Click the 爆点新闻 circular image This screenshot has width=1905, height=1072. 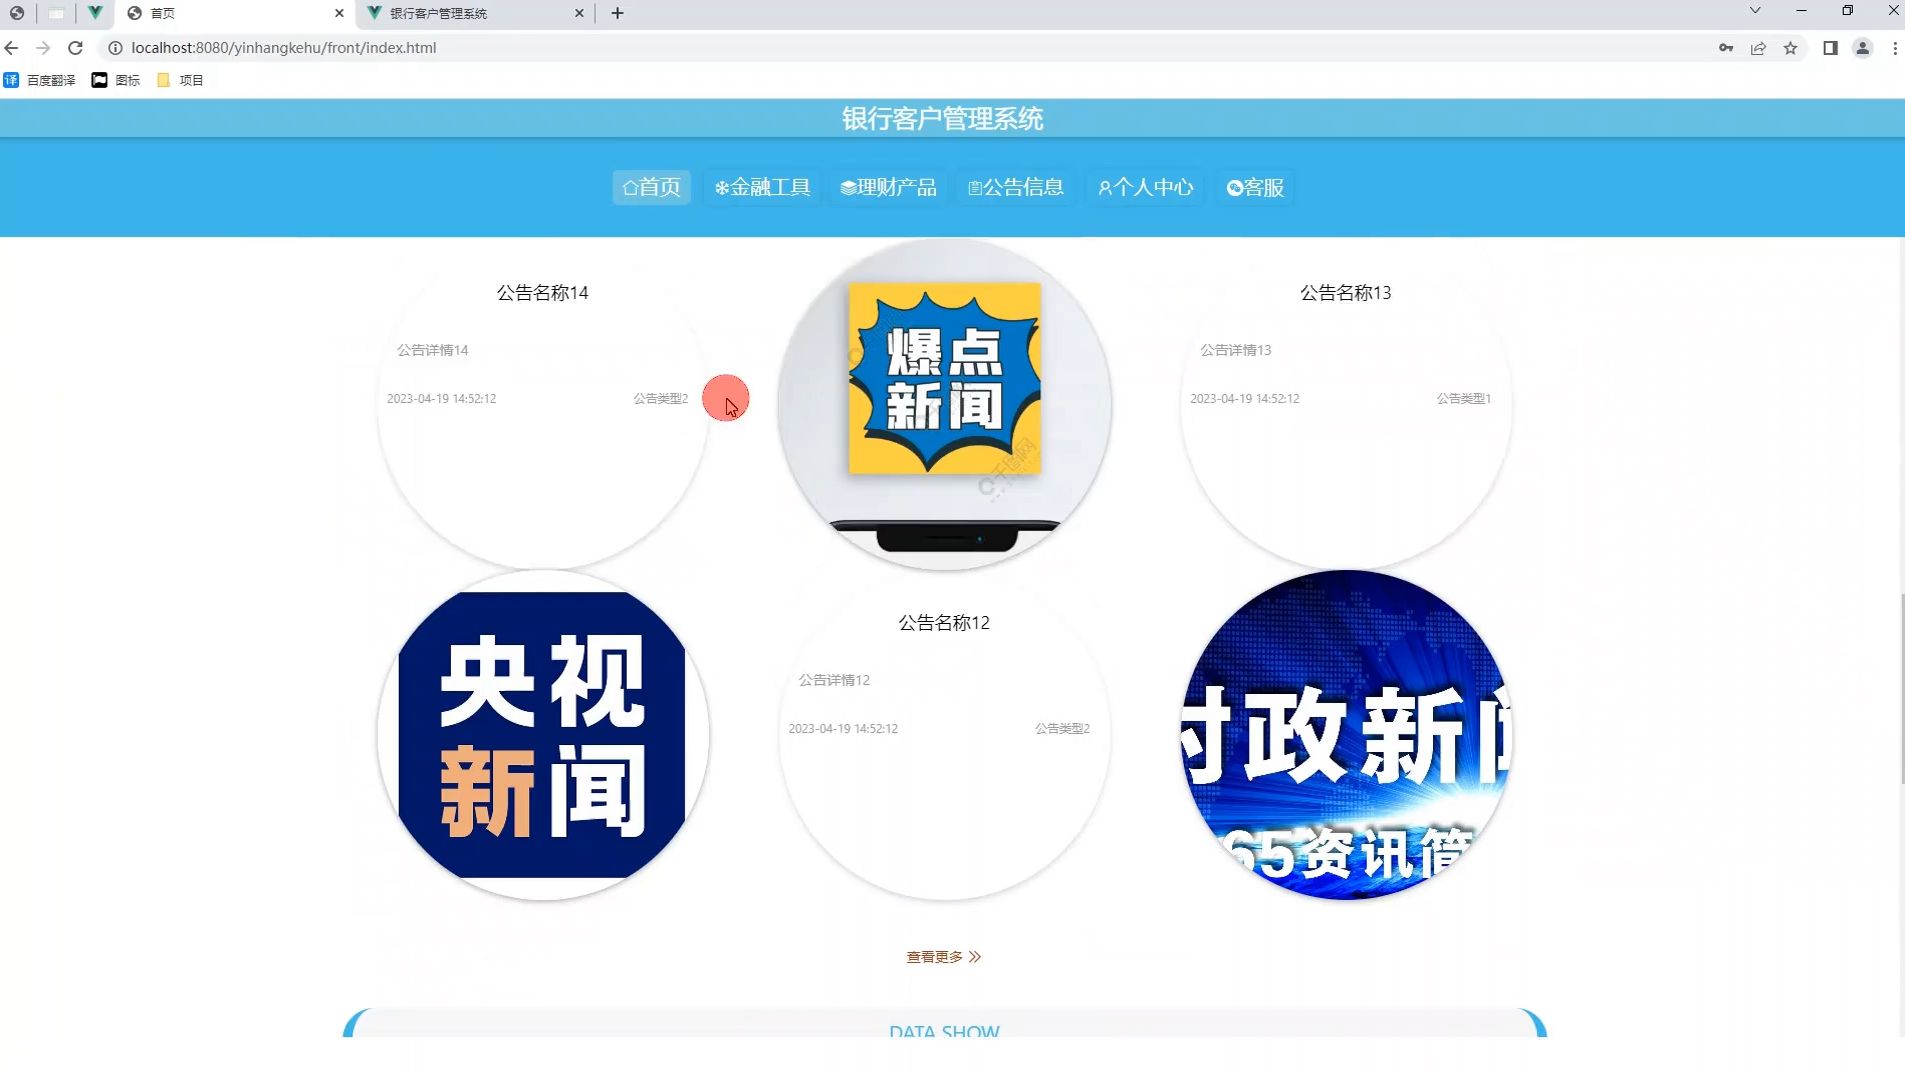(944, 404)
